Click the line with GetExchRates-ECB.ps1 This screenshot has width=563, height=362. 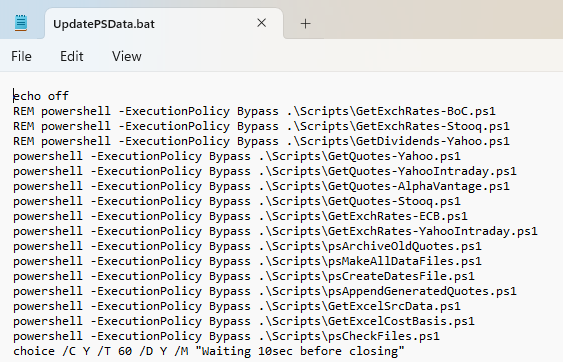[x=241, y=216]
